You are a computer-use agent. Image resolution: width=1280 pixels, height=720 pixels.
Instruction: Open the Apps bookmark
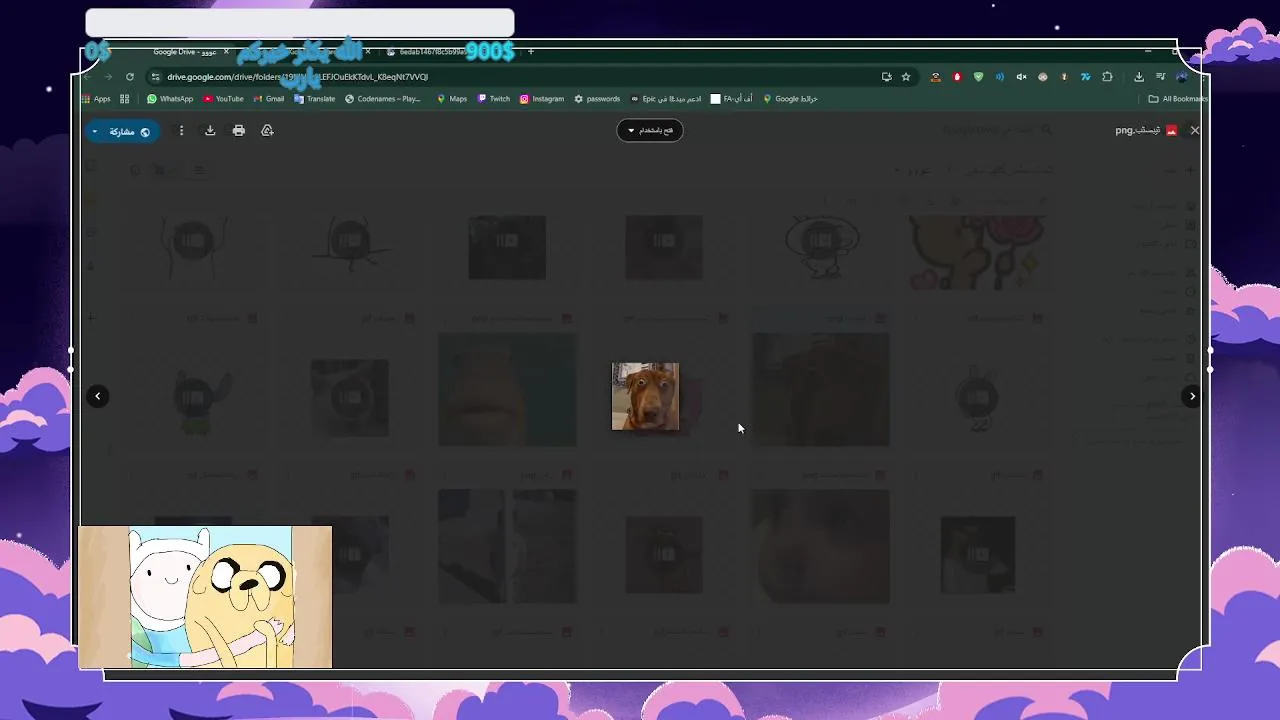tap(96, 99)
